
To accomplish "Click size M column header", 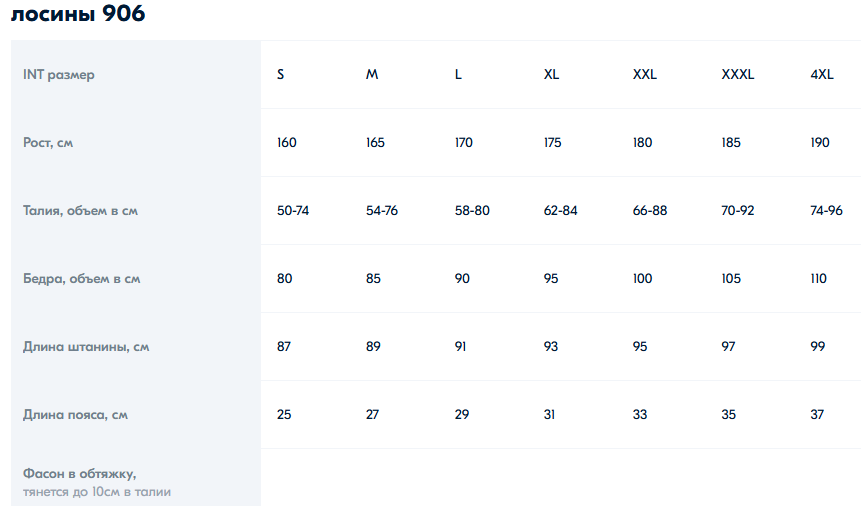I will tap(372, 74).
